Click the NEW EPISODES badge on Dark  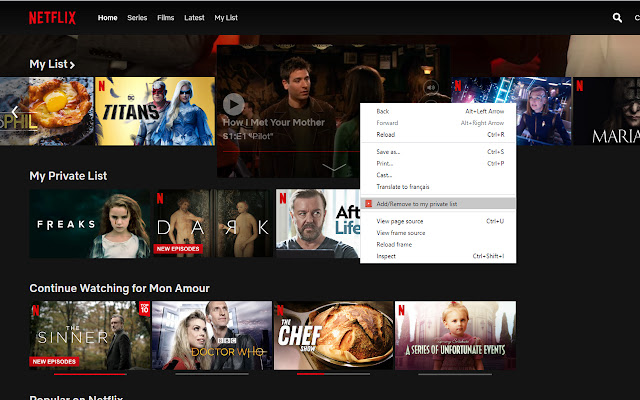click(x=178, y=249)
